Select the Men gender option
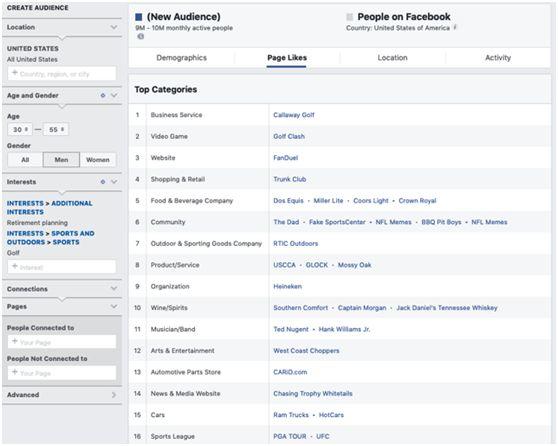The width and height of the screenshot is (558, 446). pyautogui.click(x=61, y=160)
